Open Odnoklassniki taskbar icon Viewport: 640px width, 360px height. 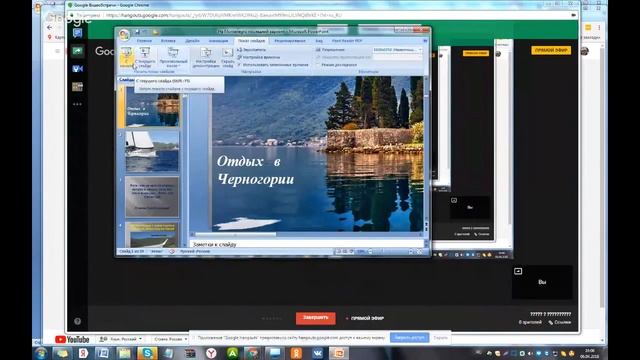(x=296, y=353)
